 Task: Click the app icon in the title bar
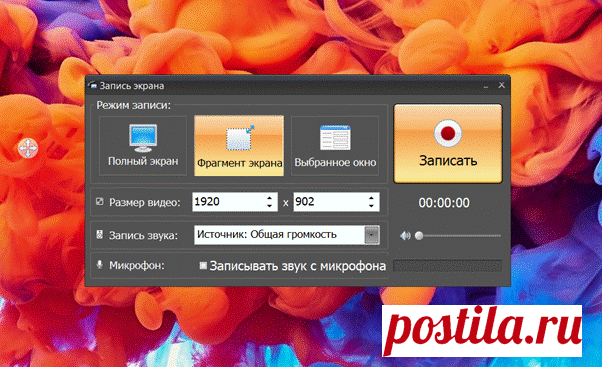pos(93,85)
